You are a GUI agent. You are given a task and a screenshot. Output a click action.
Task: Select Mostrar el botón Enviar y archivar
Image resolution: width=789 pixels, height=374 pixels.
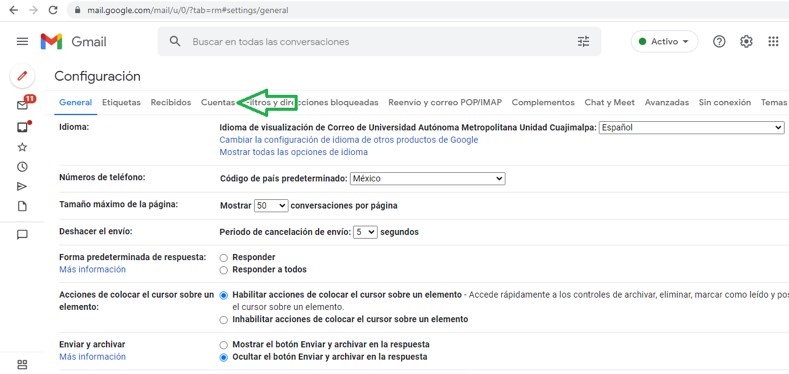coord(223,345)
